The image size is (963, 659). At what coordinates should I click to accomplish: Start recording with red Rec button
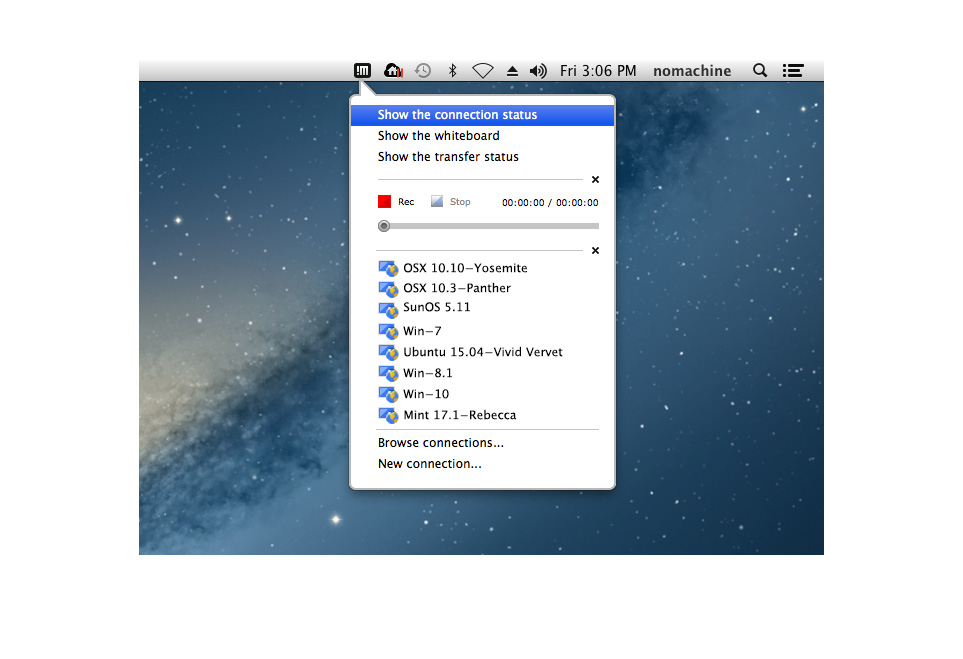pos(396,201)
